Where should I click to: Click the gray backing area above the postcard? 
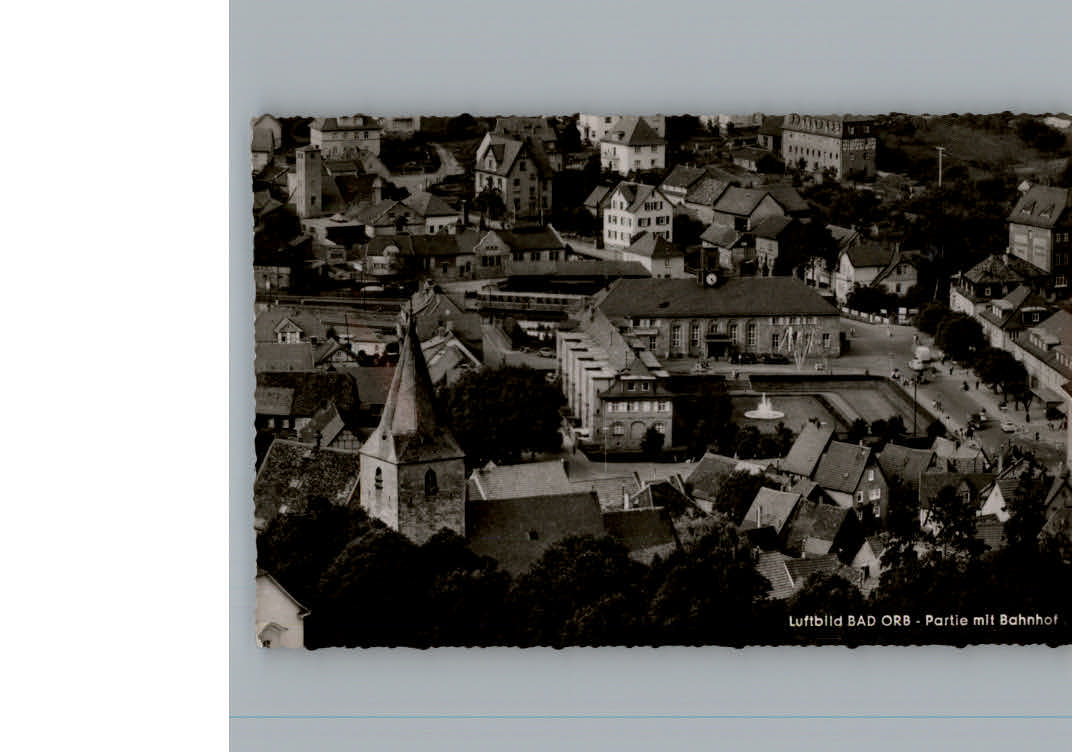tap(650, 55)
